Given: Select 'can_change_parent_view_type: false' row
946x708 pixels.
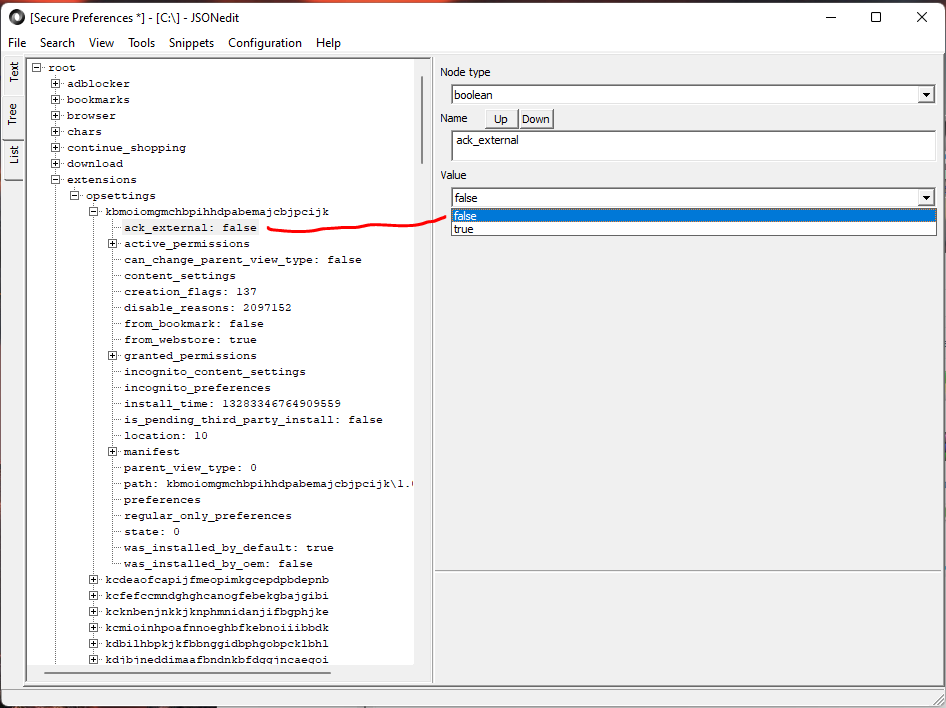Looking at the screenshot, I should click(x=243, y=259).
